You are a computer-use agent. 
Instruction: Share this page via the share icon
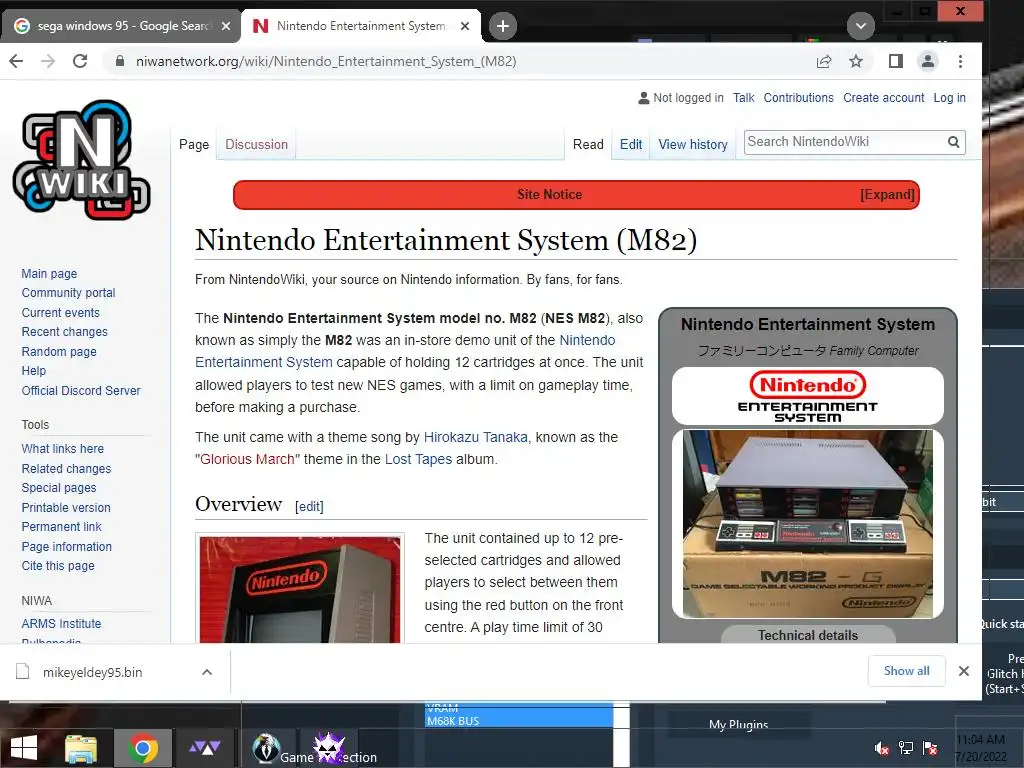click(x=824, y=61)
